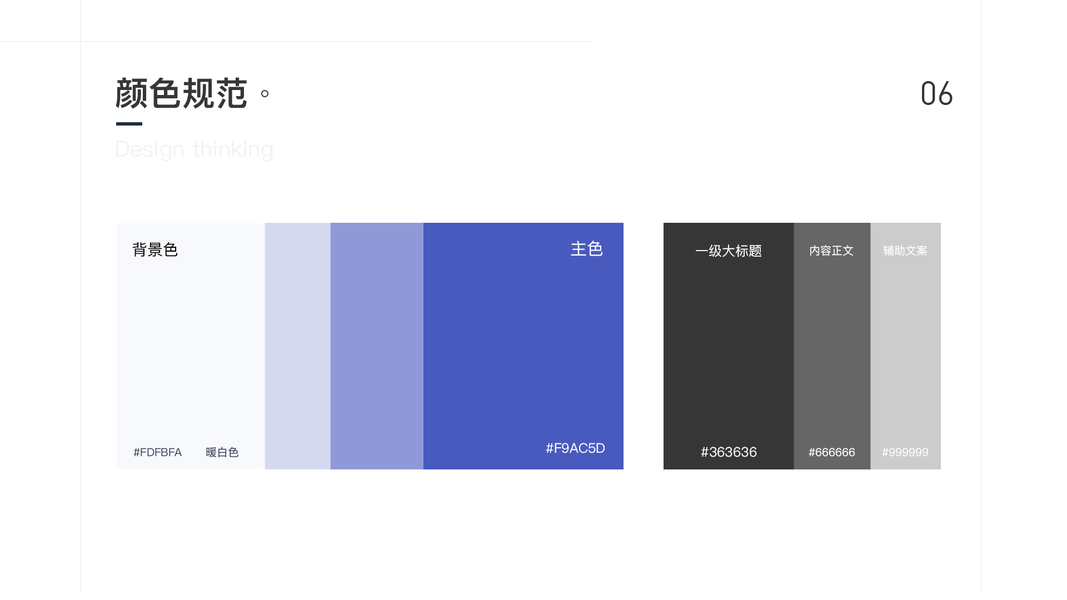Click the faint Design thinking subtitle

(194, 150)
